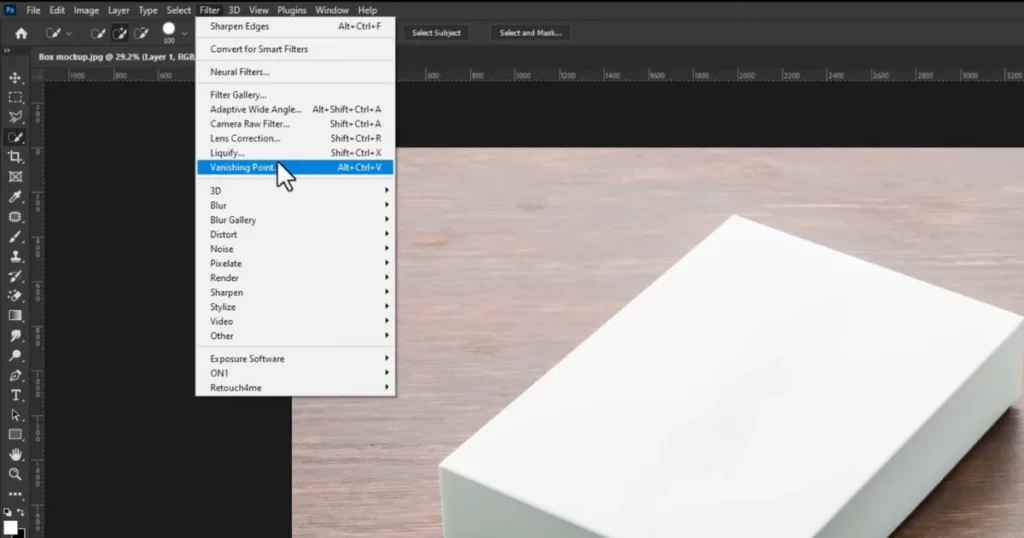Expand the Retouch4me plugin submenu
Viewport: 1024px width, 538px height.
point(295,388)
